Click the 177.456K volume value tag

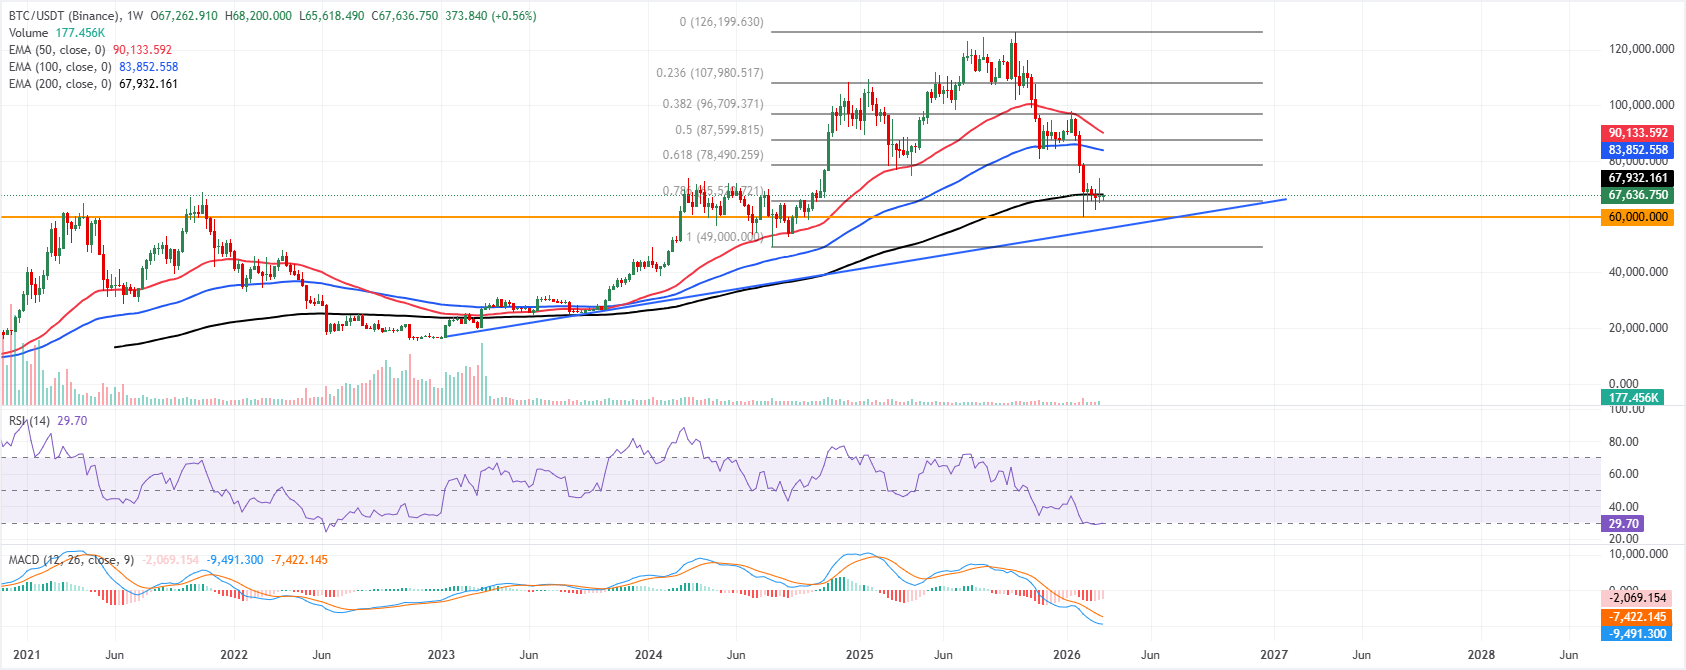tap(1633, 398)
